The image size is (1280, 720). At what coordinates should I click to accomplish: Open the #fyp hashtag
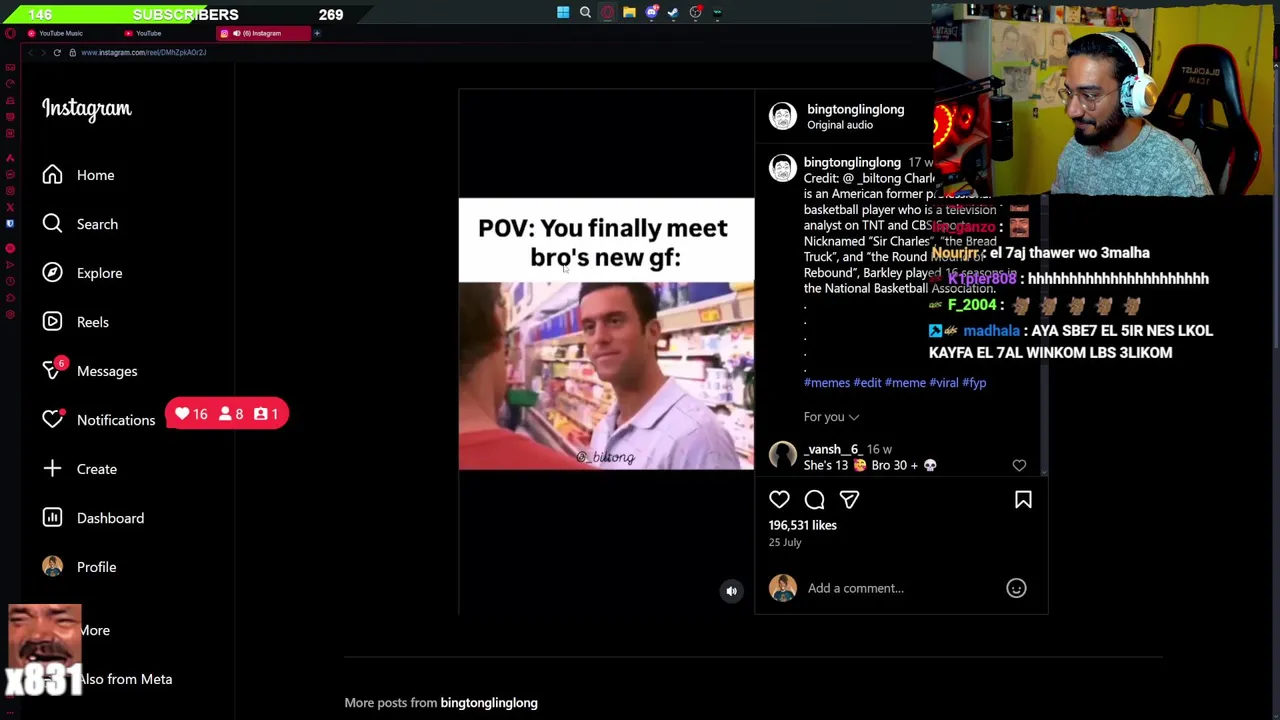tap(974, 382)
